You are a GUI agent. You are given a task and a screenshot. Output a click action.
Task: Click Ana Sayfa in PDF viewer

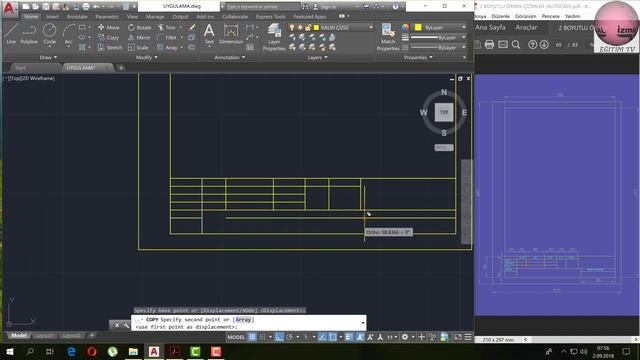(x=490, y=27)
